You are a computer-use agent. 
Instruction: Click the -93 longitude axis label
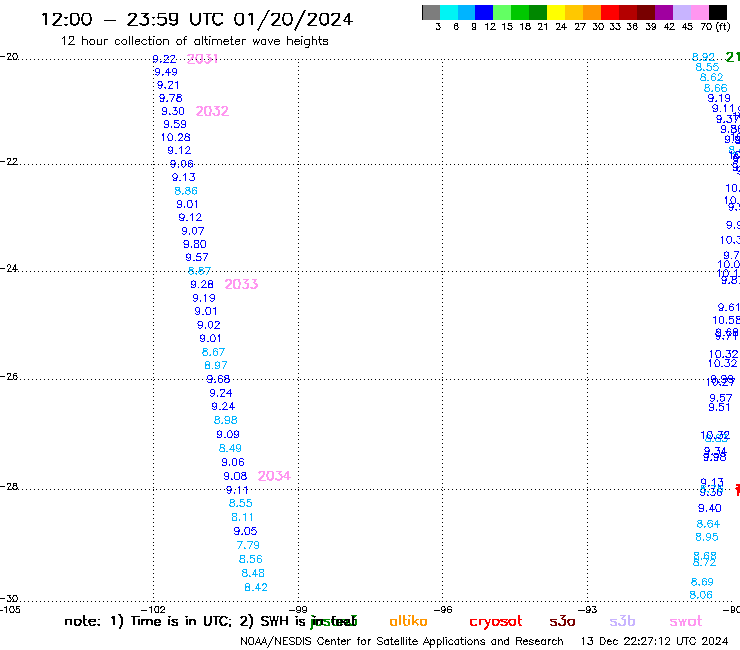(x=588, y=610)
